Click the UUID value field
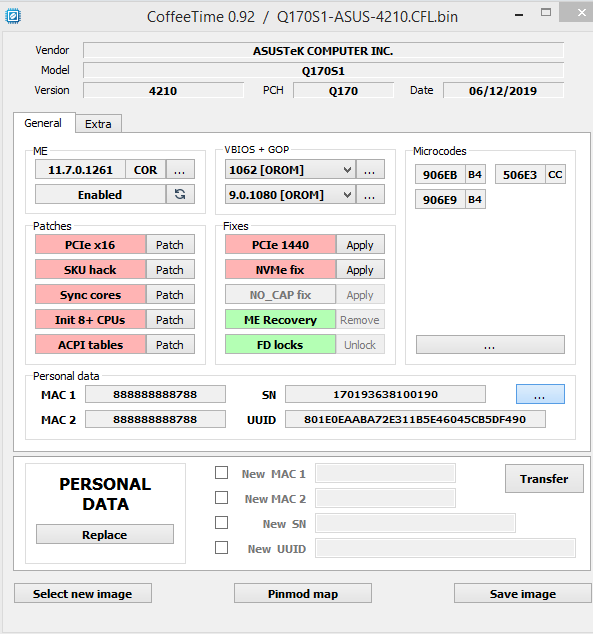This screenshot has height=634, width=593. (x=415, y=419)
